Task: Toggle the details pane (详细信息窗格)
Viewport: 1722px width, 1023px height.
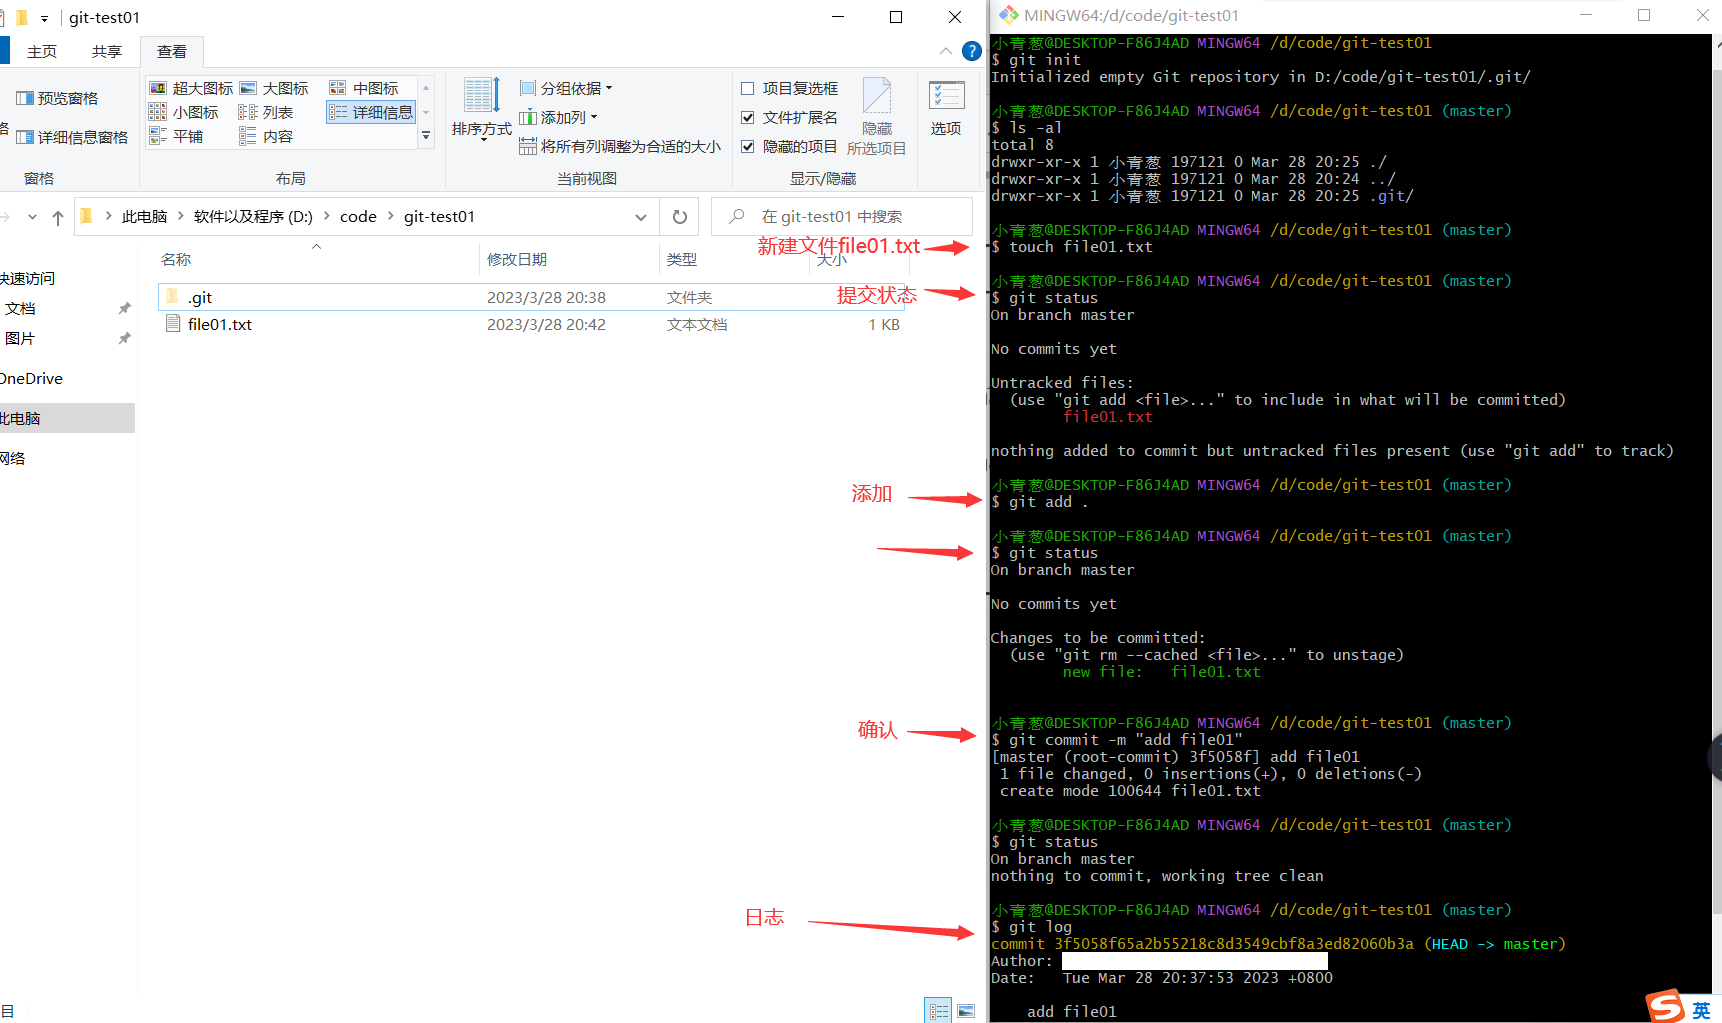Action: 72,137
